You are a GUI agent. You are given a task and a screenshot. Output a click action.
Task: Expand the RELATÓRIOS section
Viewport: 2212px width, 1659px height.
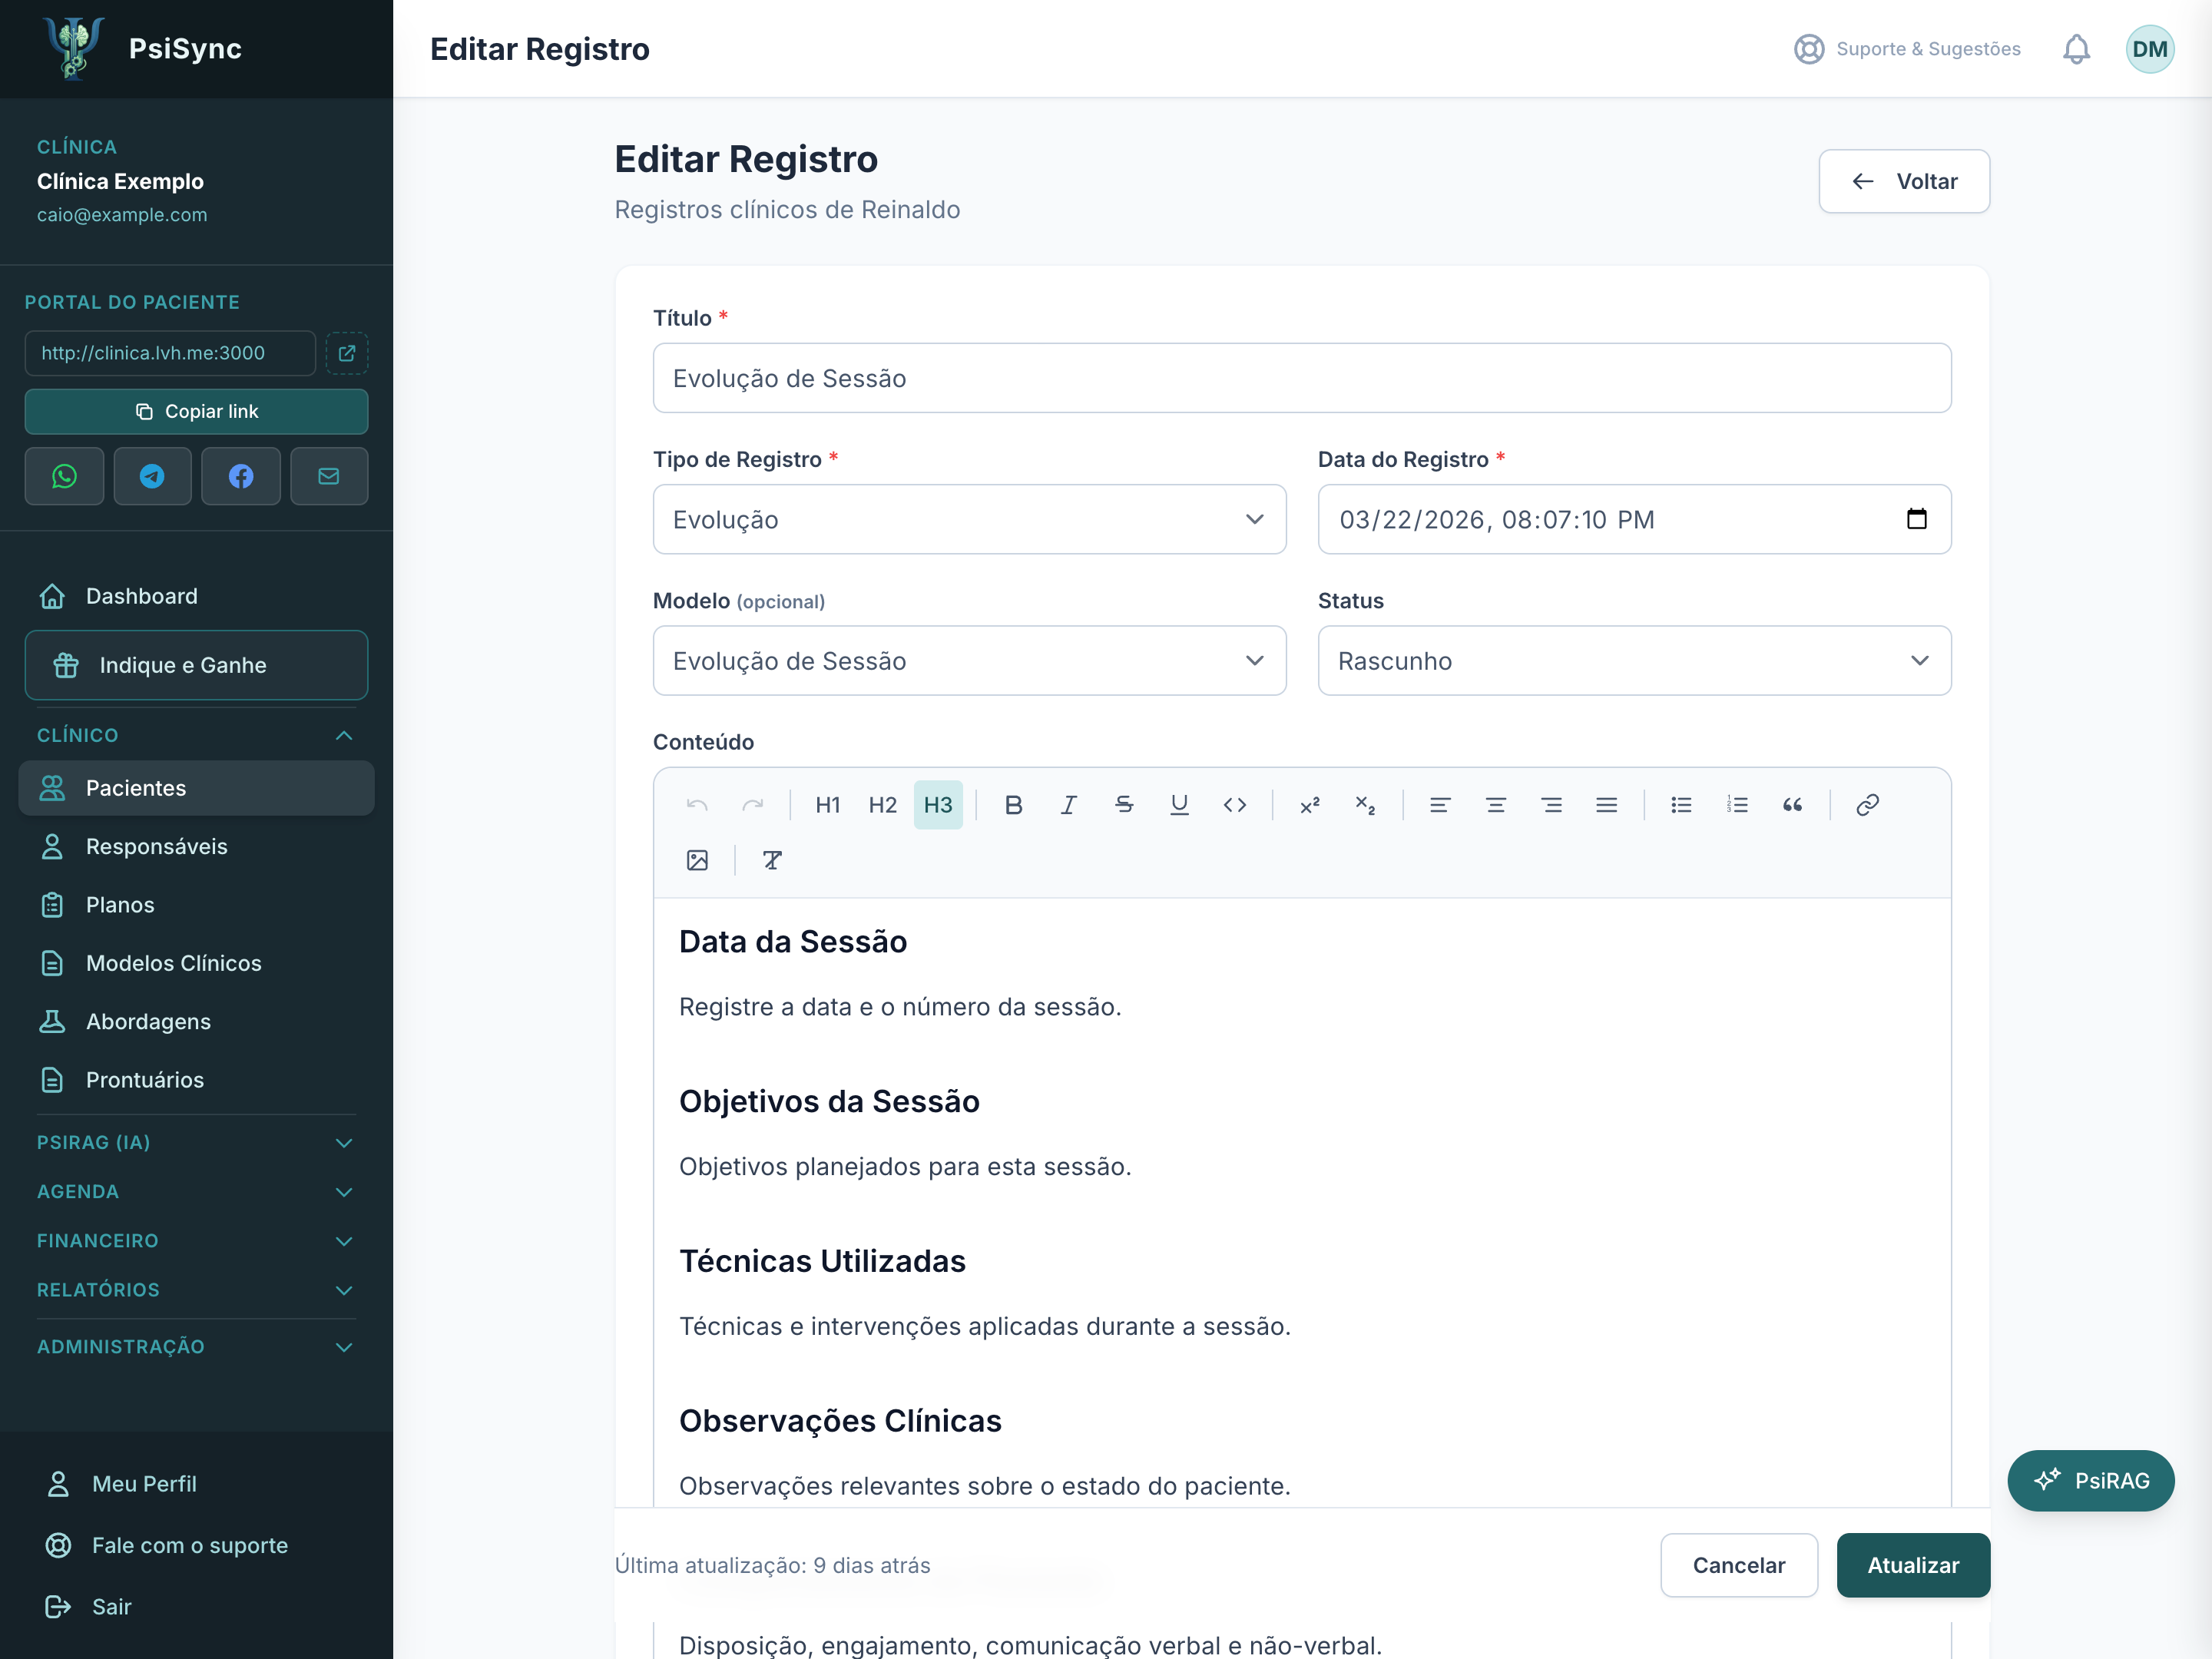[196, 1289]
